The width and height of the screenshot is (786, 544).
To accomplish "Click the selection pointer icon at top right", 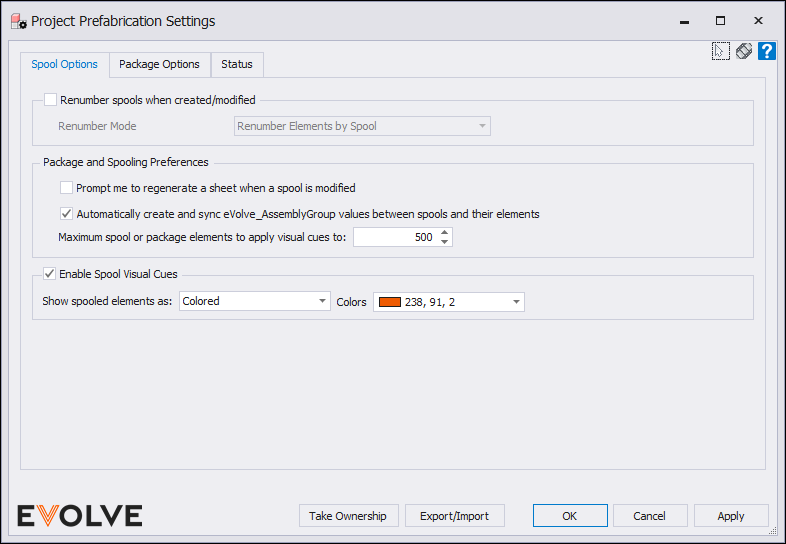I will (720, 51).
